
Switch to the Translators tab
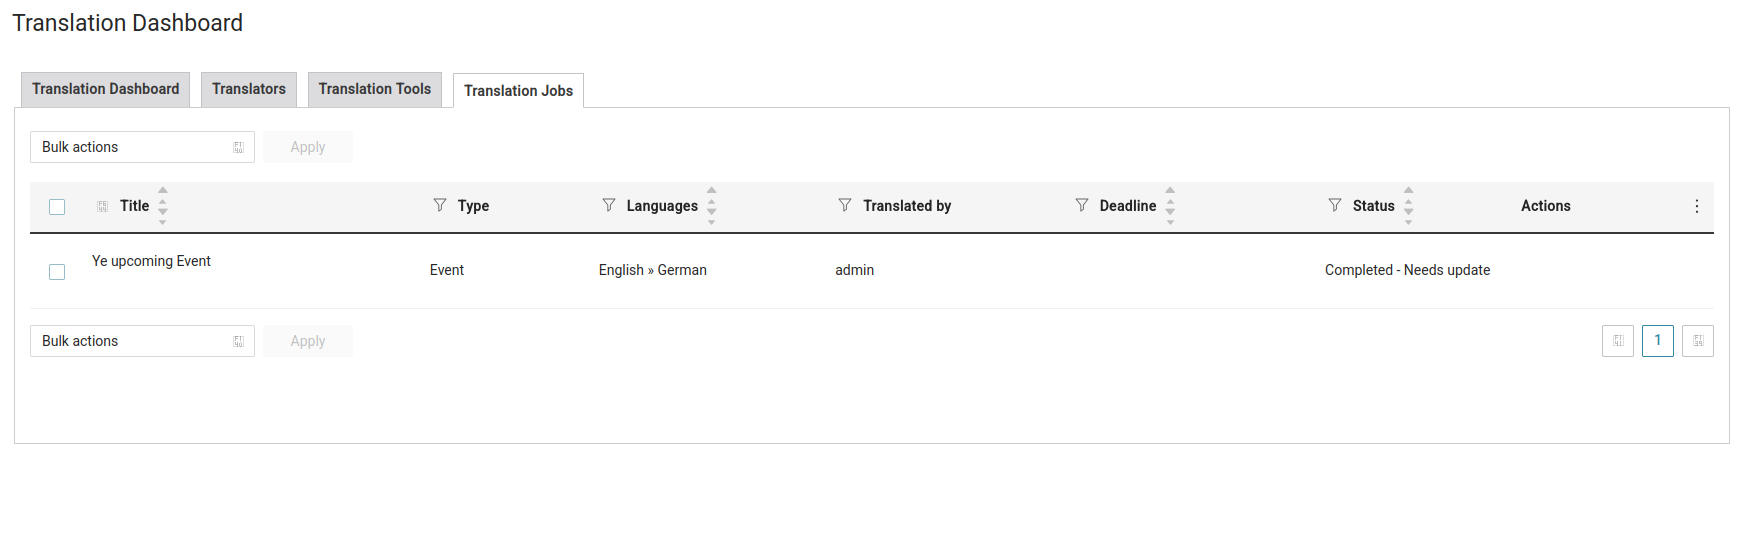249,89
